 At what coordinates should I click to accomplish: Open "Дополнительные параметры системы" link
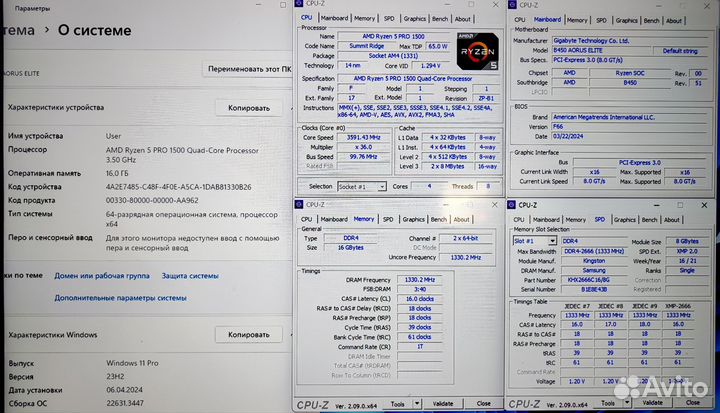(x=120, y=298)
